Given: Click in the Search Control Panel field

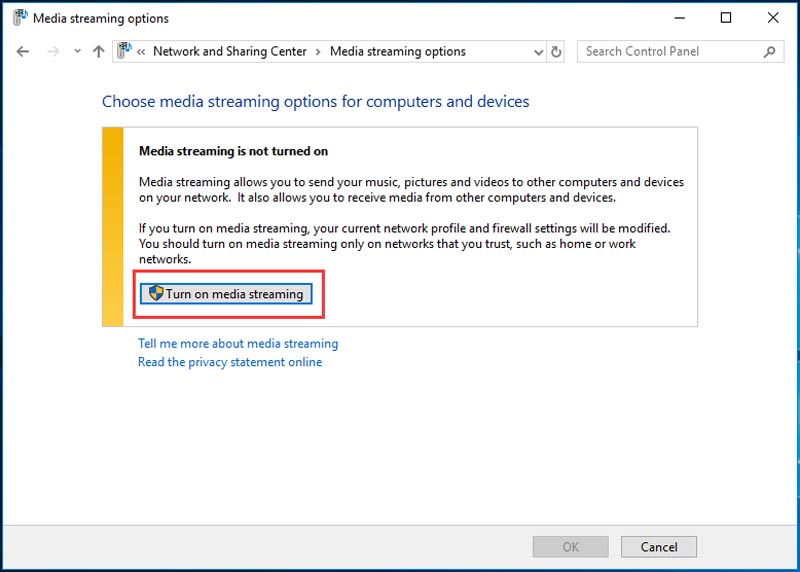Looking at the screenshot, I should coord(680,52).
